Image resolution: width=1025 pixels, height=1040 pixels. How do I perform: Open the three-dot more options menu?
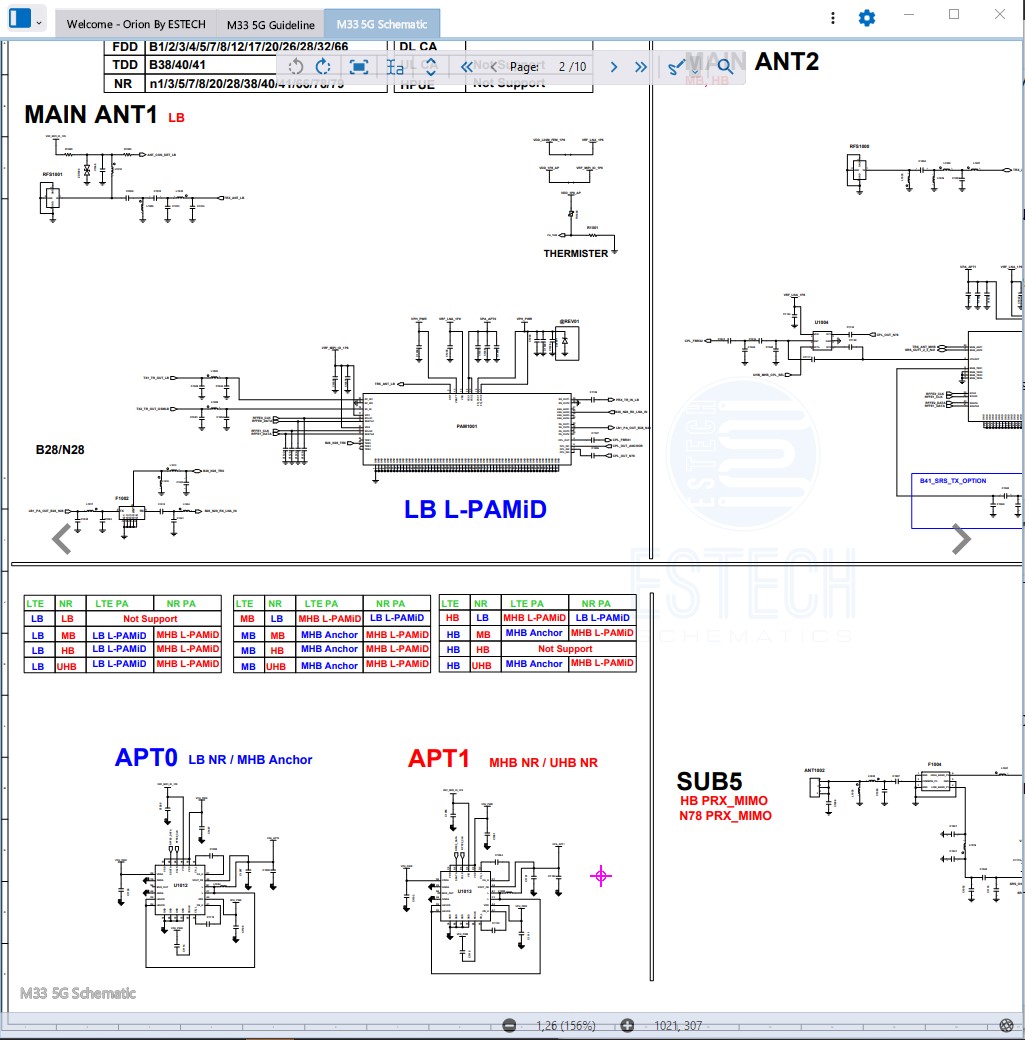pyautogui.click(x=833, y=18)
